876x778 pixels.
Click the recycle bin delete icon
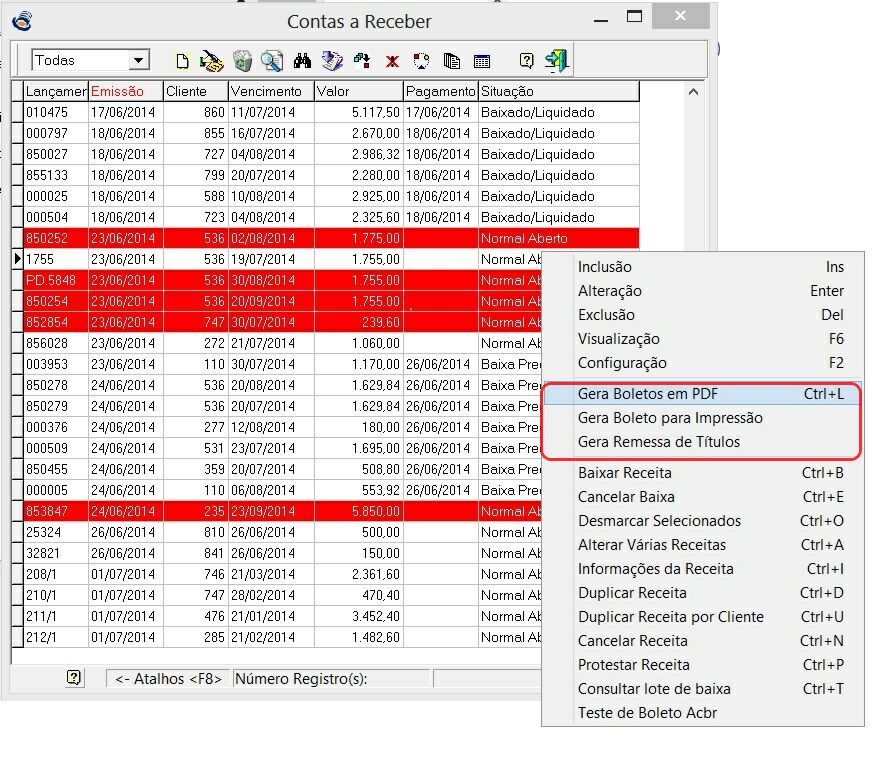242,61
